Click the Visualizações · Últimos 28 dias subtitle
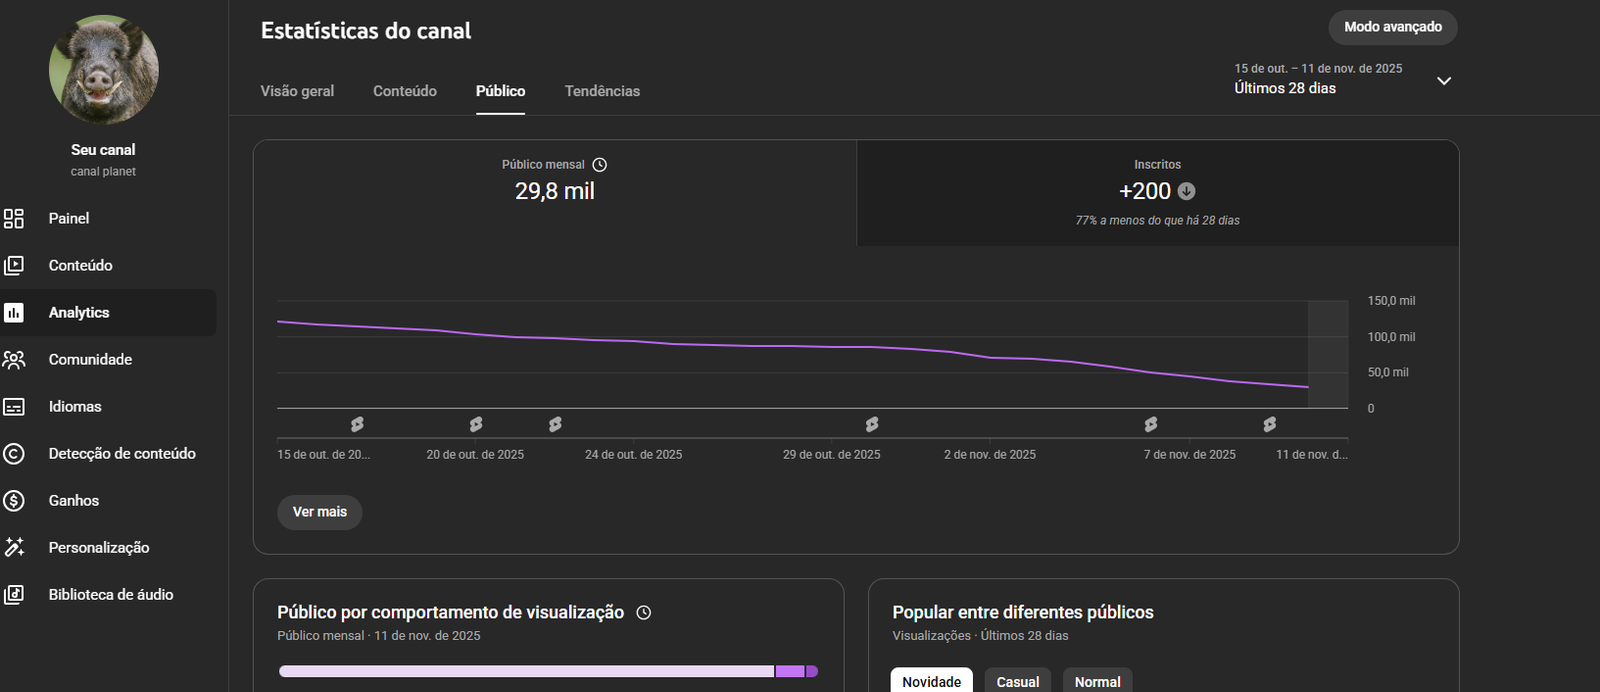 [980, 636]
